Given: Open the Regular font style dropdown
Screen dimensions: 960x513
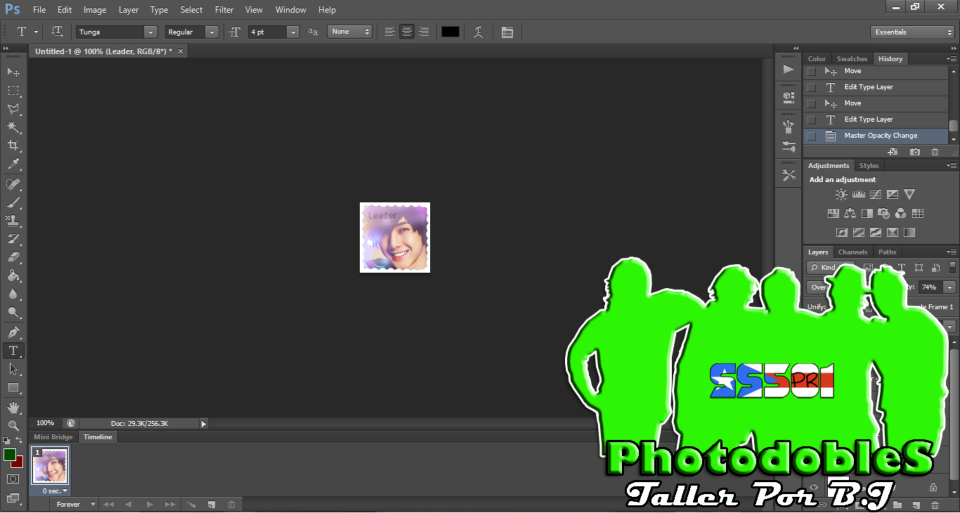Looking at the screenshot, I should coord(212,32).
